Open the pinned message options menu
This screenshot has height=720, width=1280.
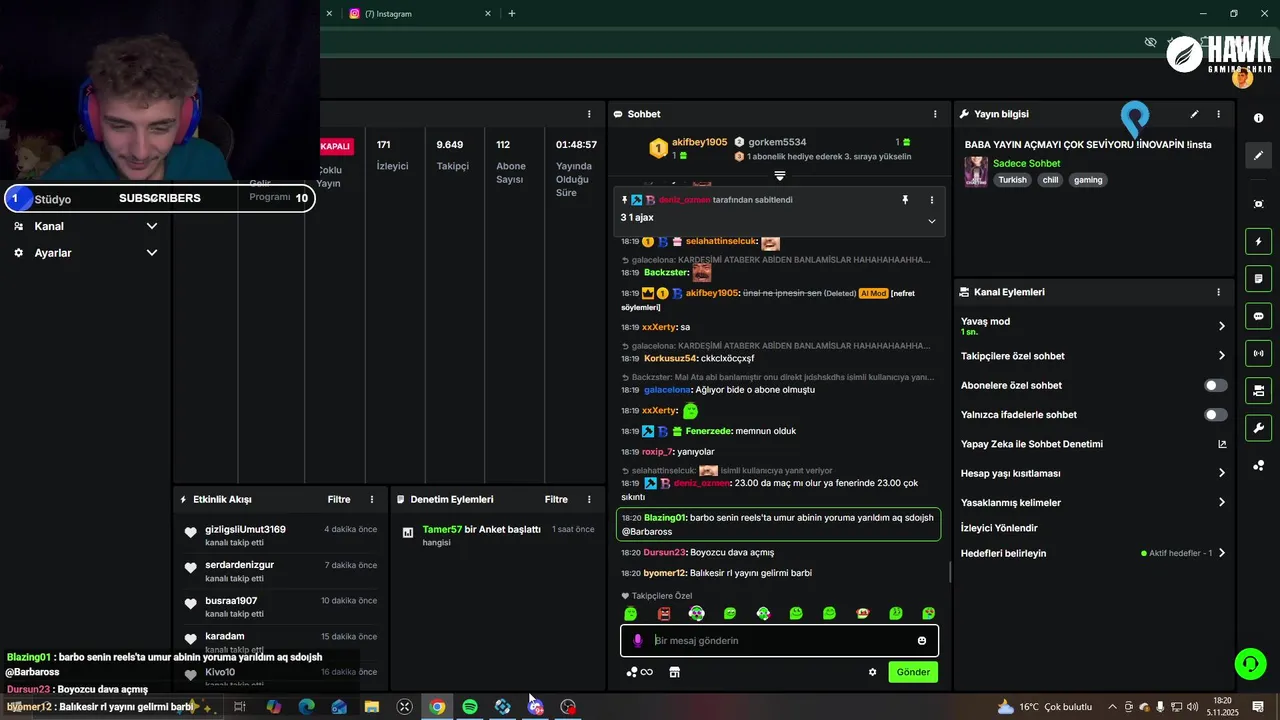[932, 200]
